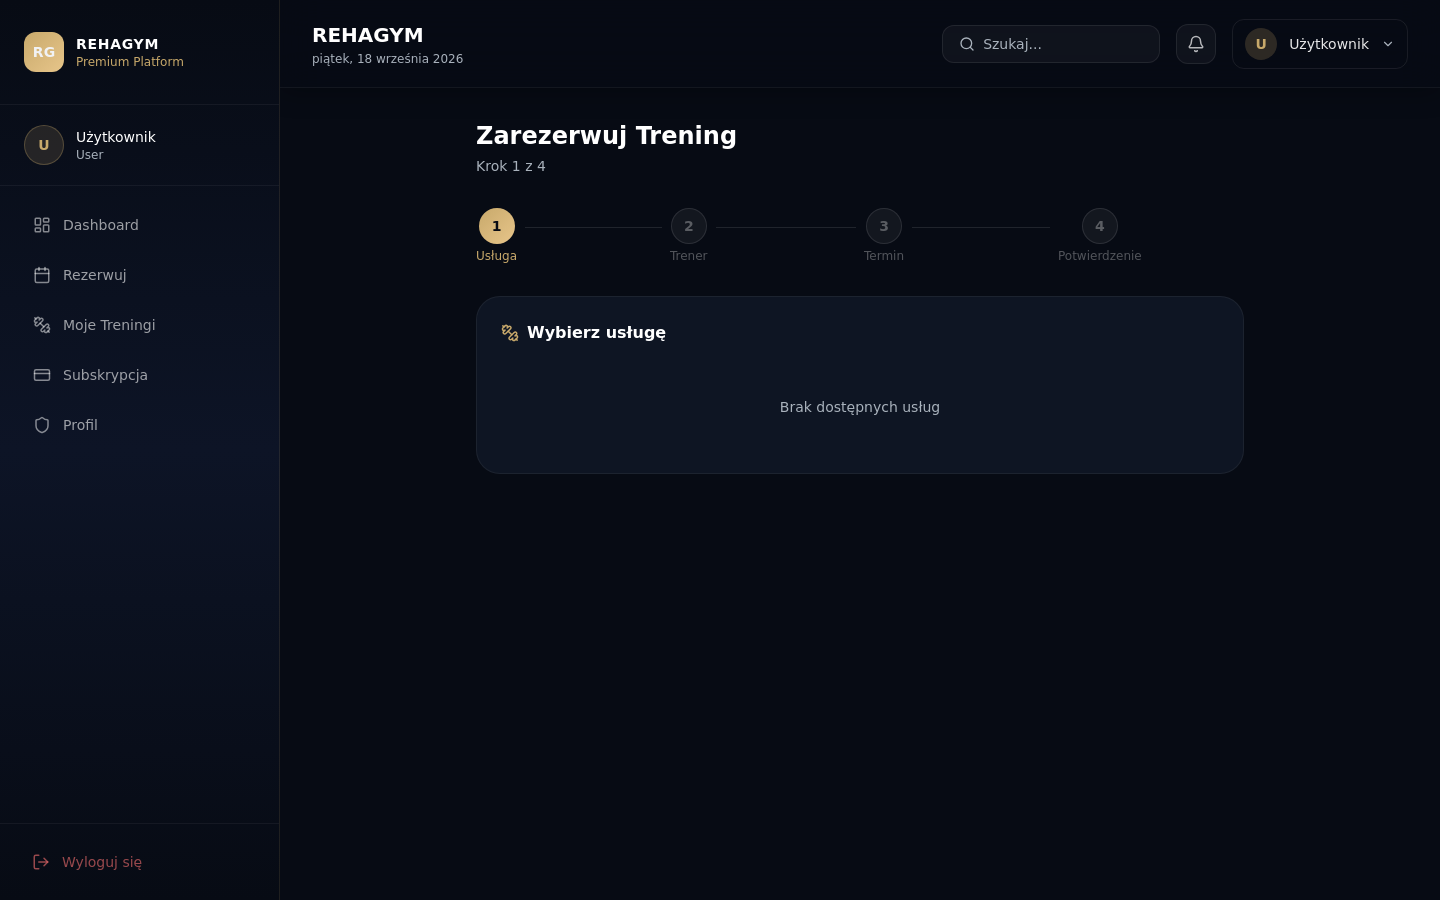Viewport: 1440px width, 900px height.
Task: Open the Profil page
Action: (x=139, y=425)
